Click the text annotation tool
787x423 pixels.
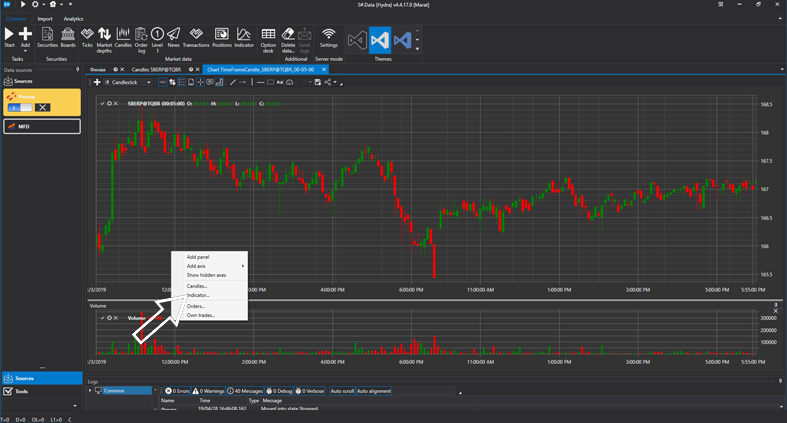[280, 82]
